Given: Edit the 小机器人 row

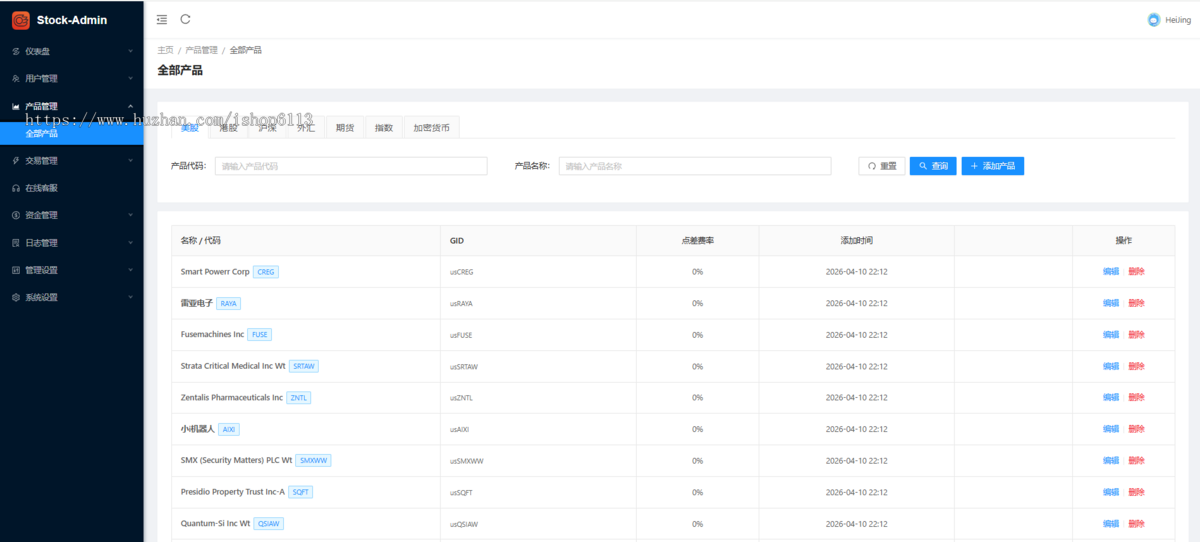Looking at the screenshot, I should pos(1111,429).
